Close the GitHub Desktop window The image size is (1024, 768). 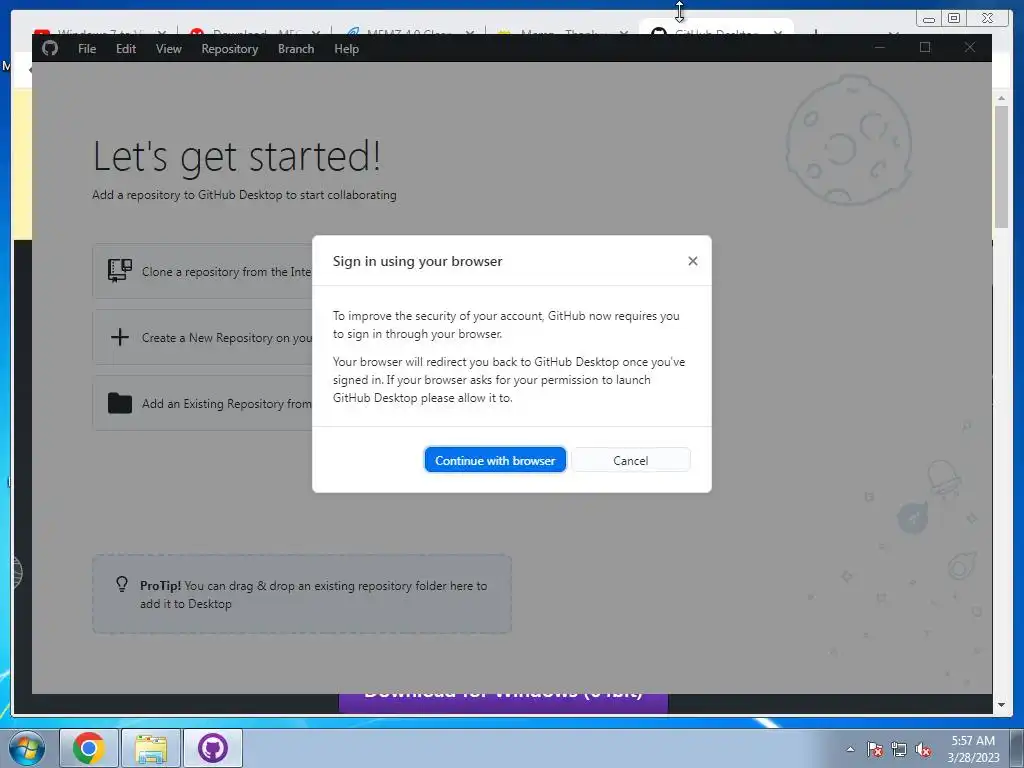click(x=970, y=47)
